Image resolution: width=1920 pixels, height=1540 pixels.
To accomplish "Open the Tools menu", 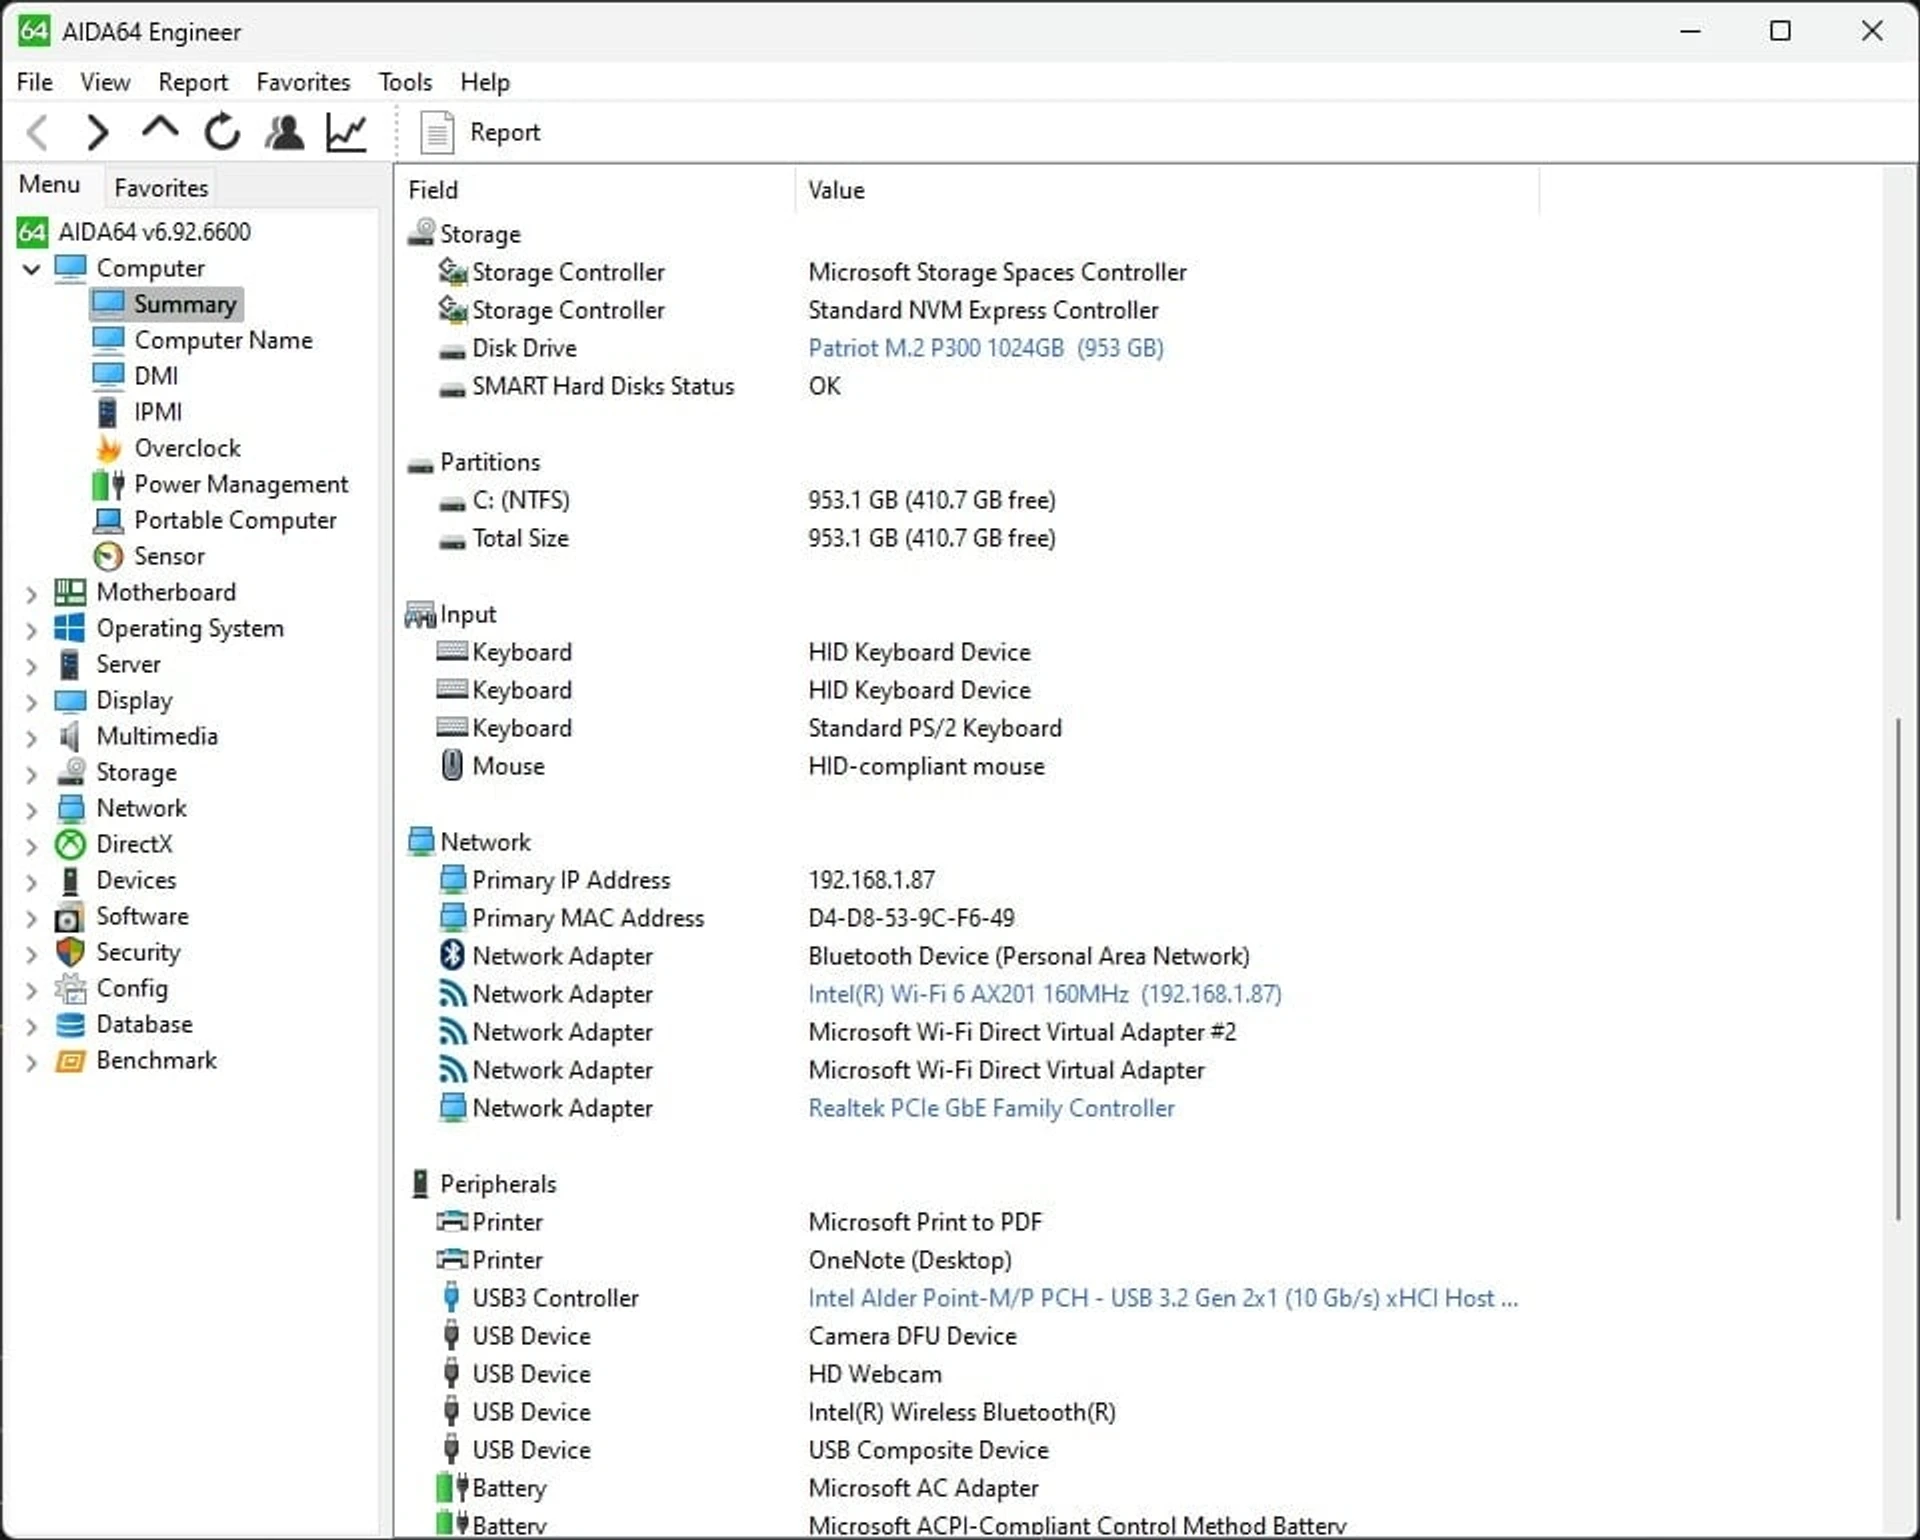I will point(405,82).
